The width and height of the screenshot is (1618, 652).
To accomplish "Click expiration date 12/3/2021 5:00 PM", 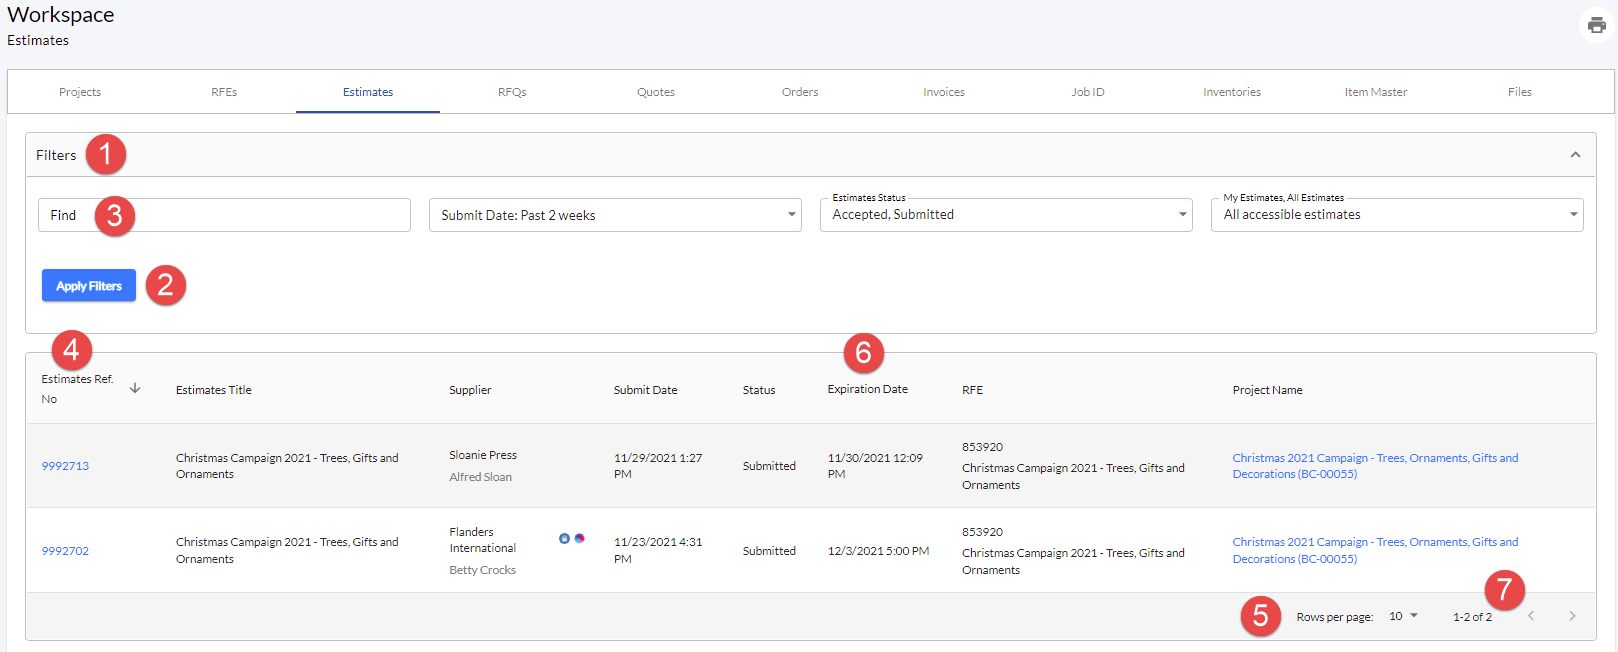I will (x=878, y=551).
